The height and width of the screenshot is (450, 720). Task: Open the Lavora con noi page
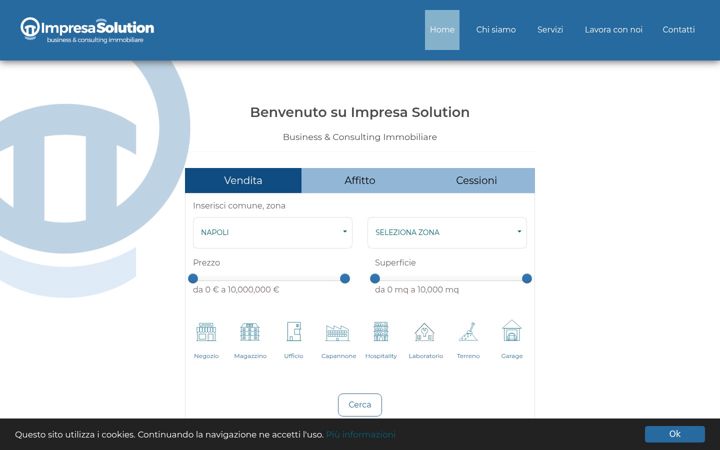[x=613, y=30]
